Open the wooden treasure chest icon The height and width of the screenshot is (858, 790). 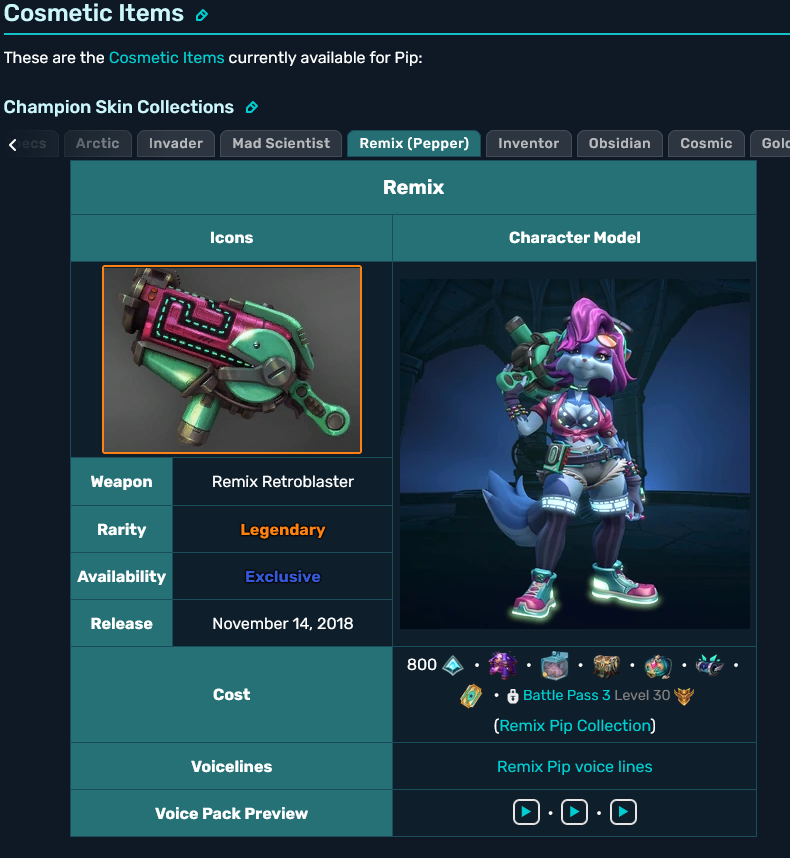click(606, 665)
